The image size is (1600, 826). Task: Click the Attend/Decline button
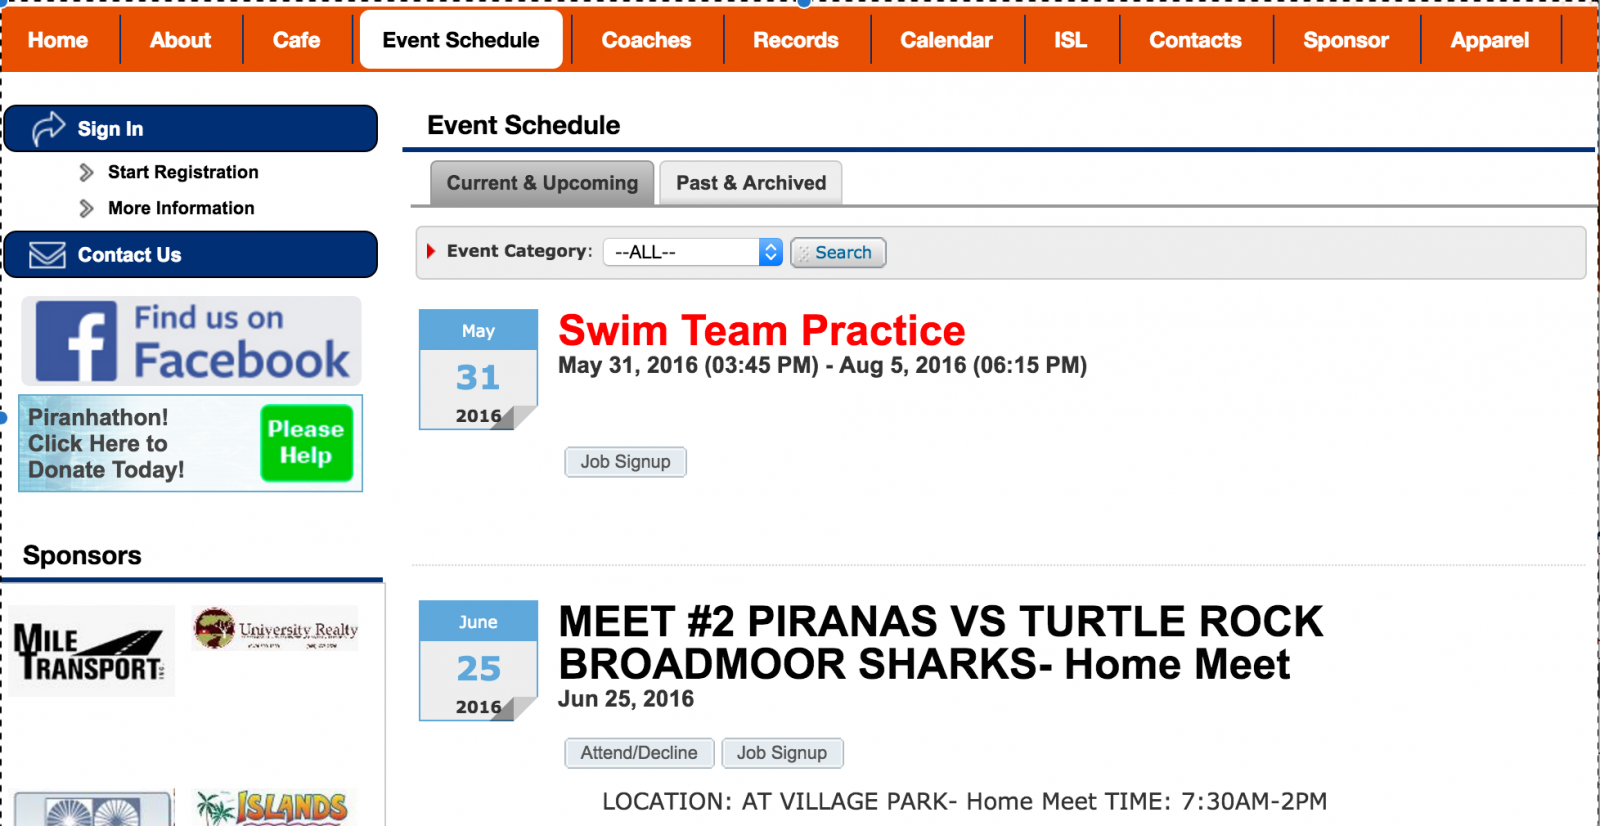(x=639, y=753)
